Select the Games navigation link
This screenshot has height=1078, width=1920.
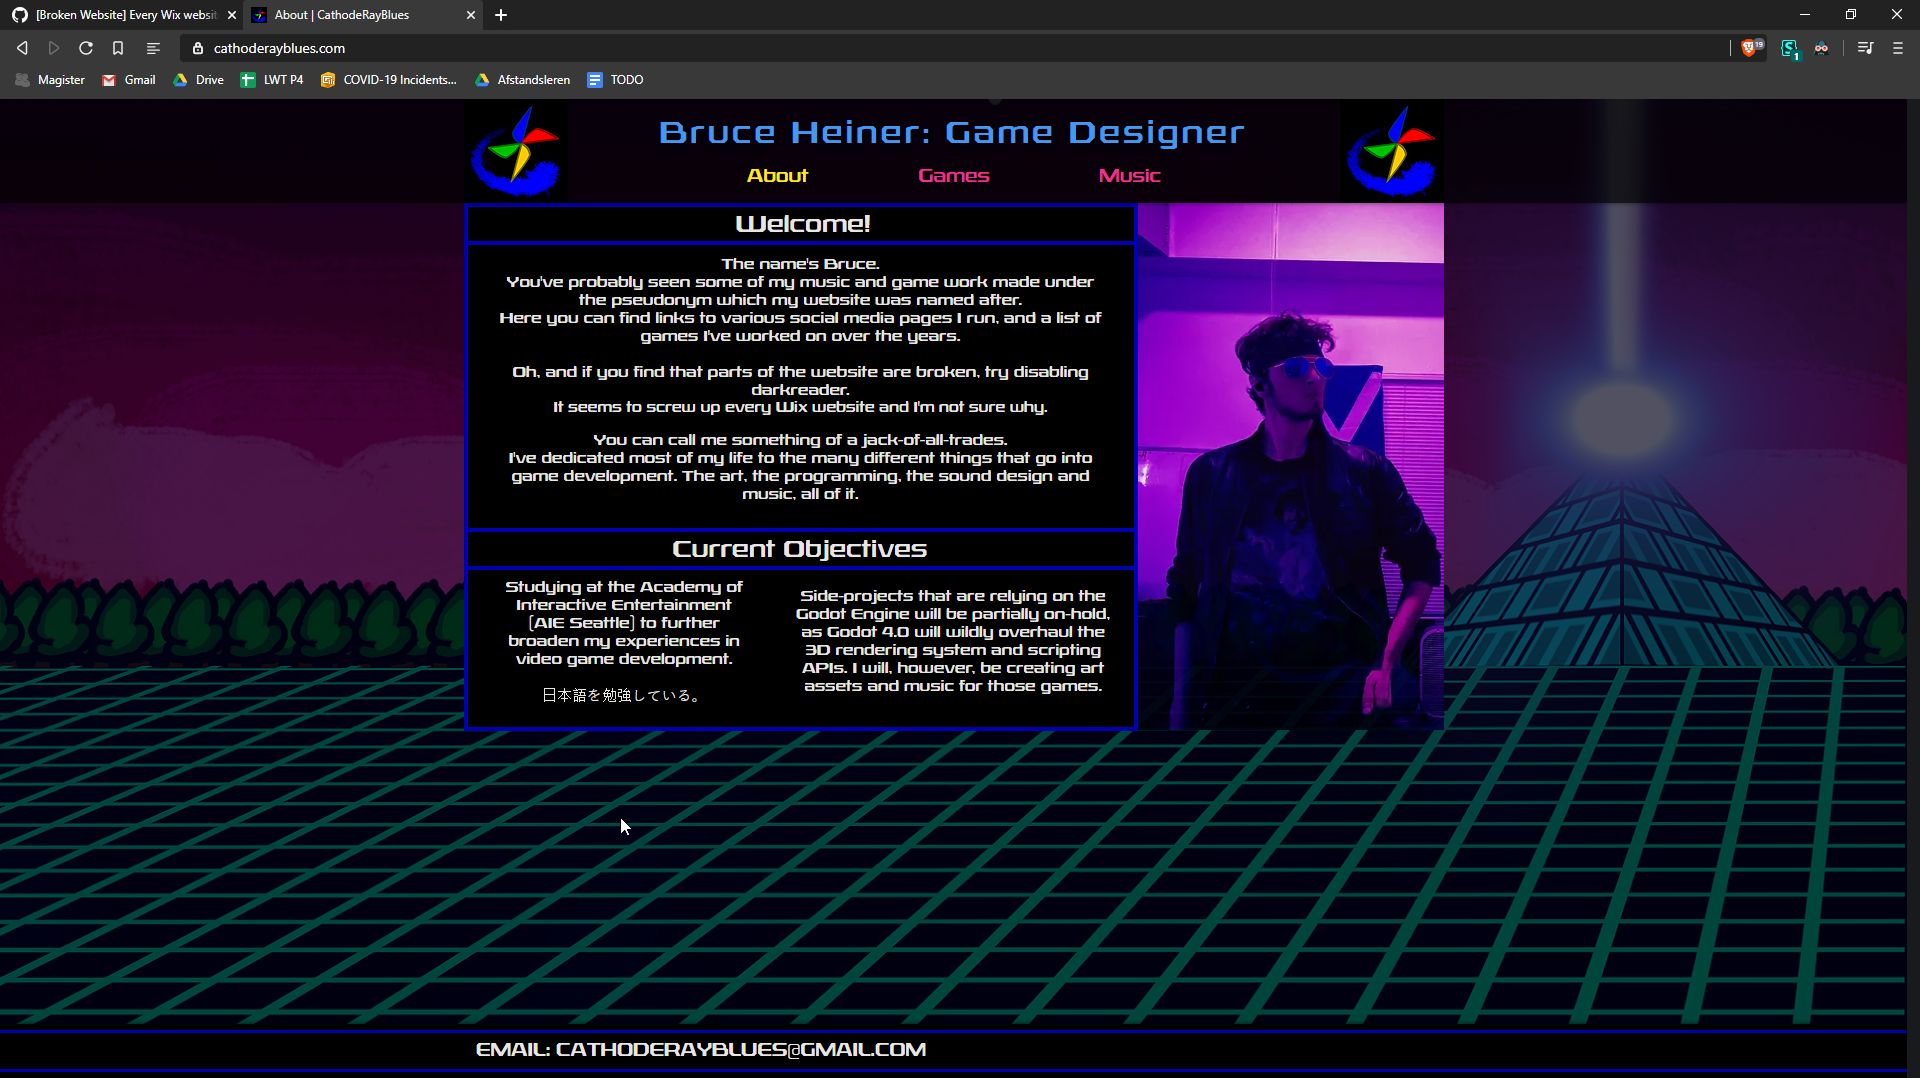953,175
